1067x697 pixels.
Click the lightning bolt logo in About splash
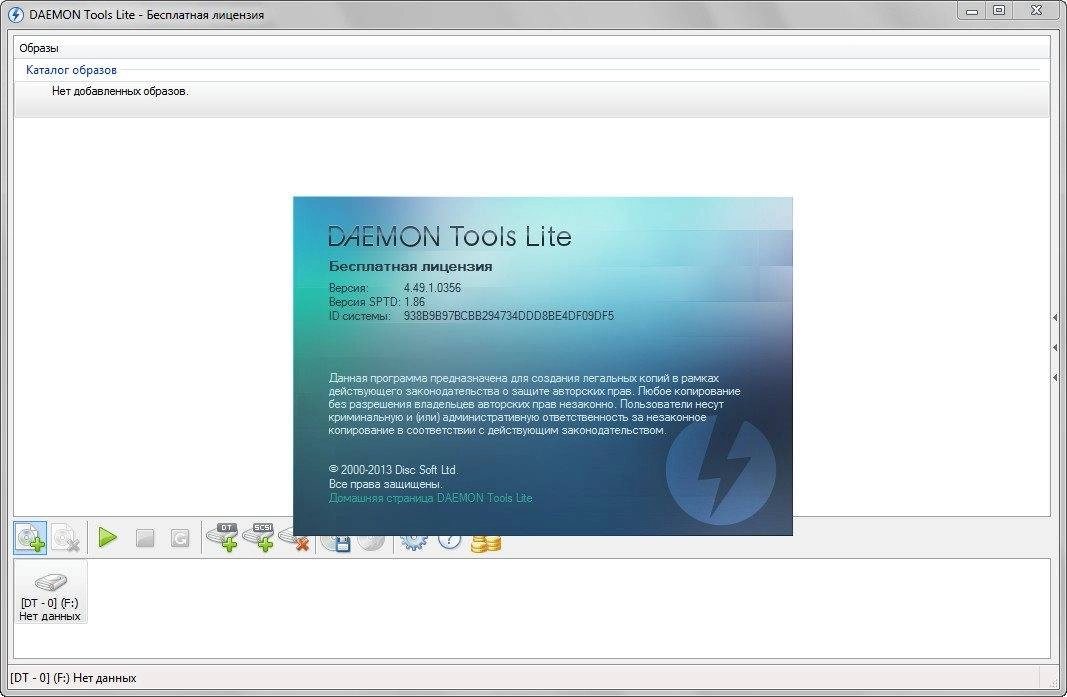721,470
